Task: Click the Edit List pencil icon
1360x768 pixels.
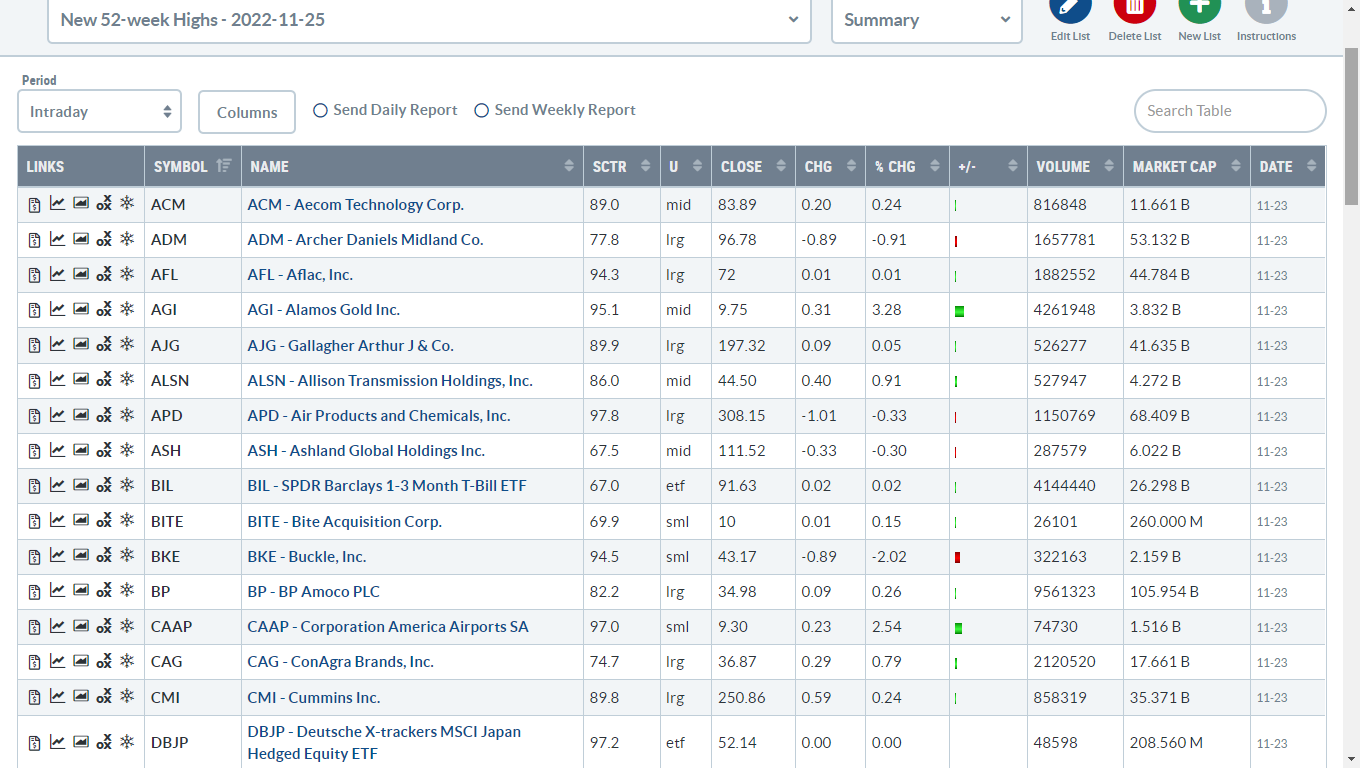Action: pyautogui.click(x=1070, y=8)
